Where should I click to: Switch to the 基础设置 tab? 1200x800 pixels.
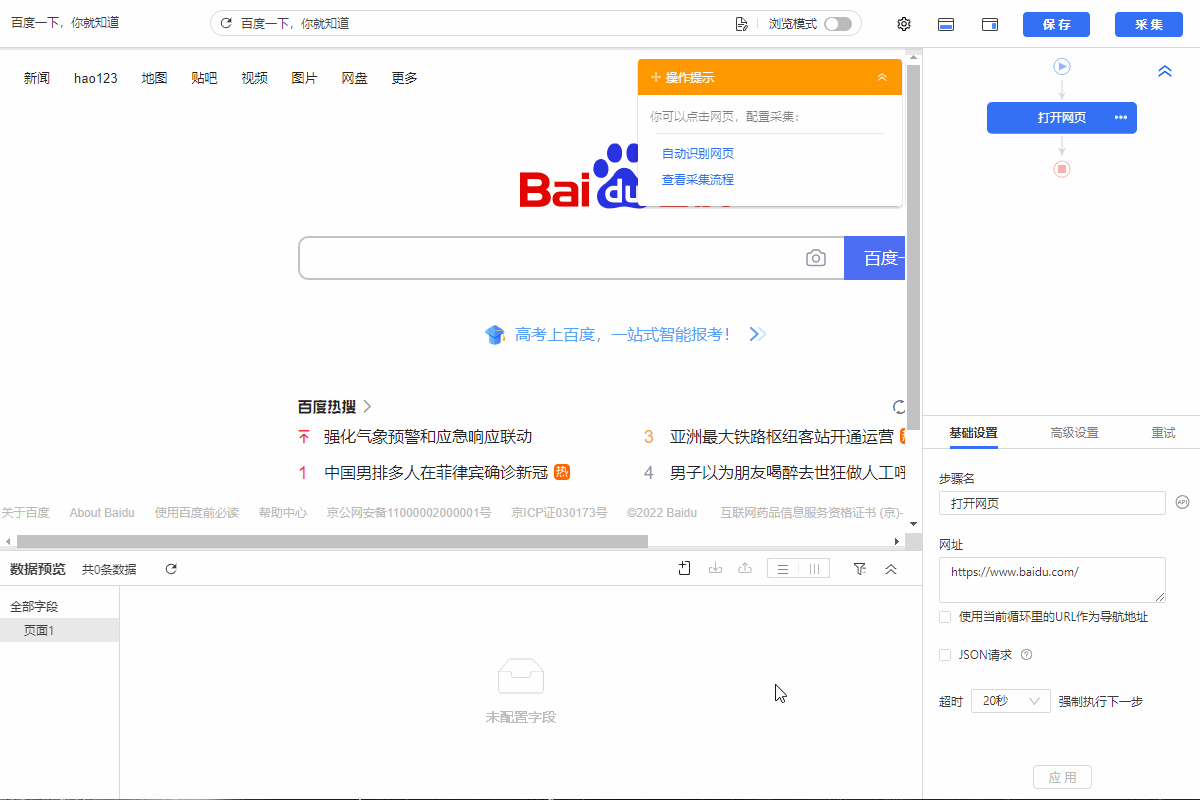[973, 433]
